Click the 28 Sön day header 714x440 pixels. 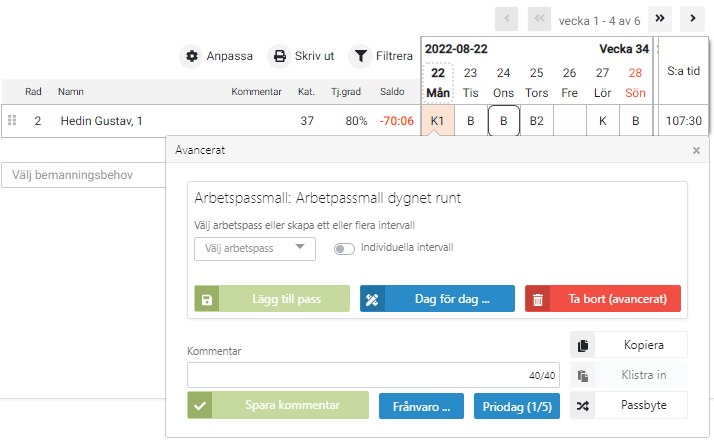(635, 83)
